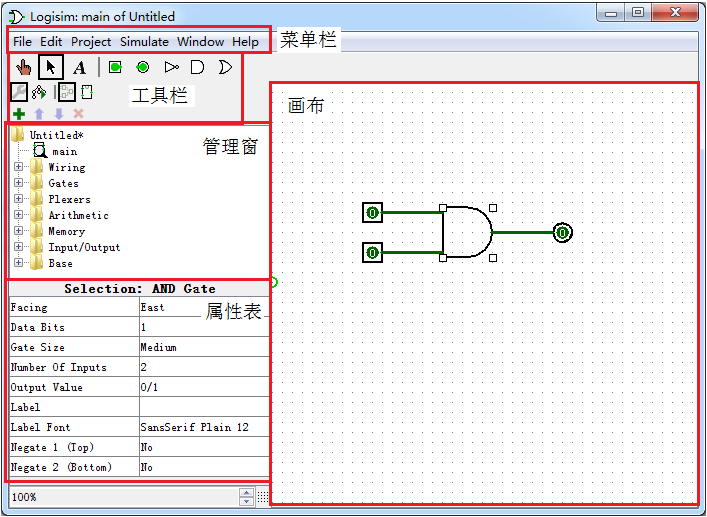Select the main circuit in tree
The image size is (707, 517).
coord(63,152)
